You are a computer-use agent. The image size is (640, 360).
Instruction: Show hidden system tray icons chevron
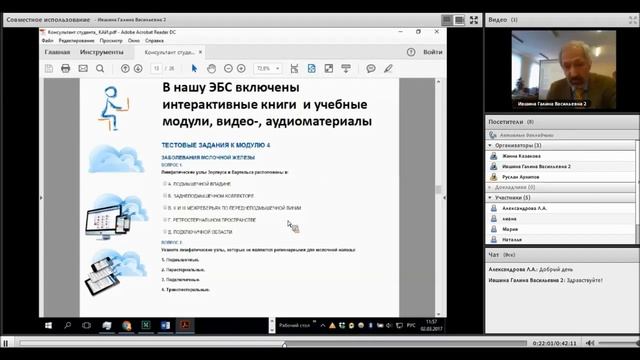click(x=323, y=325)
